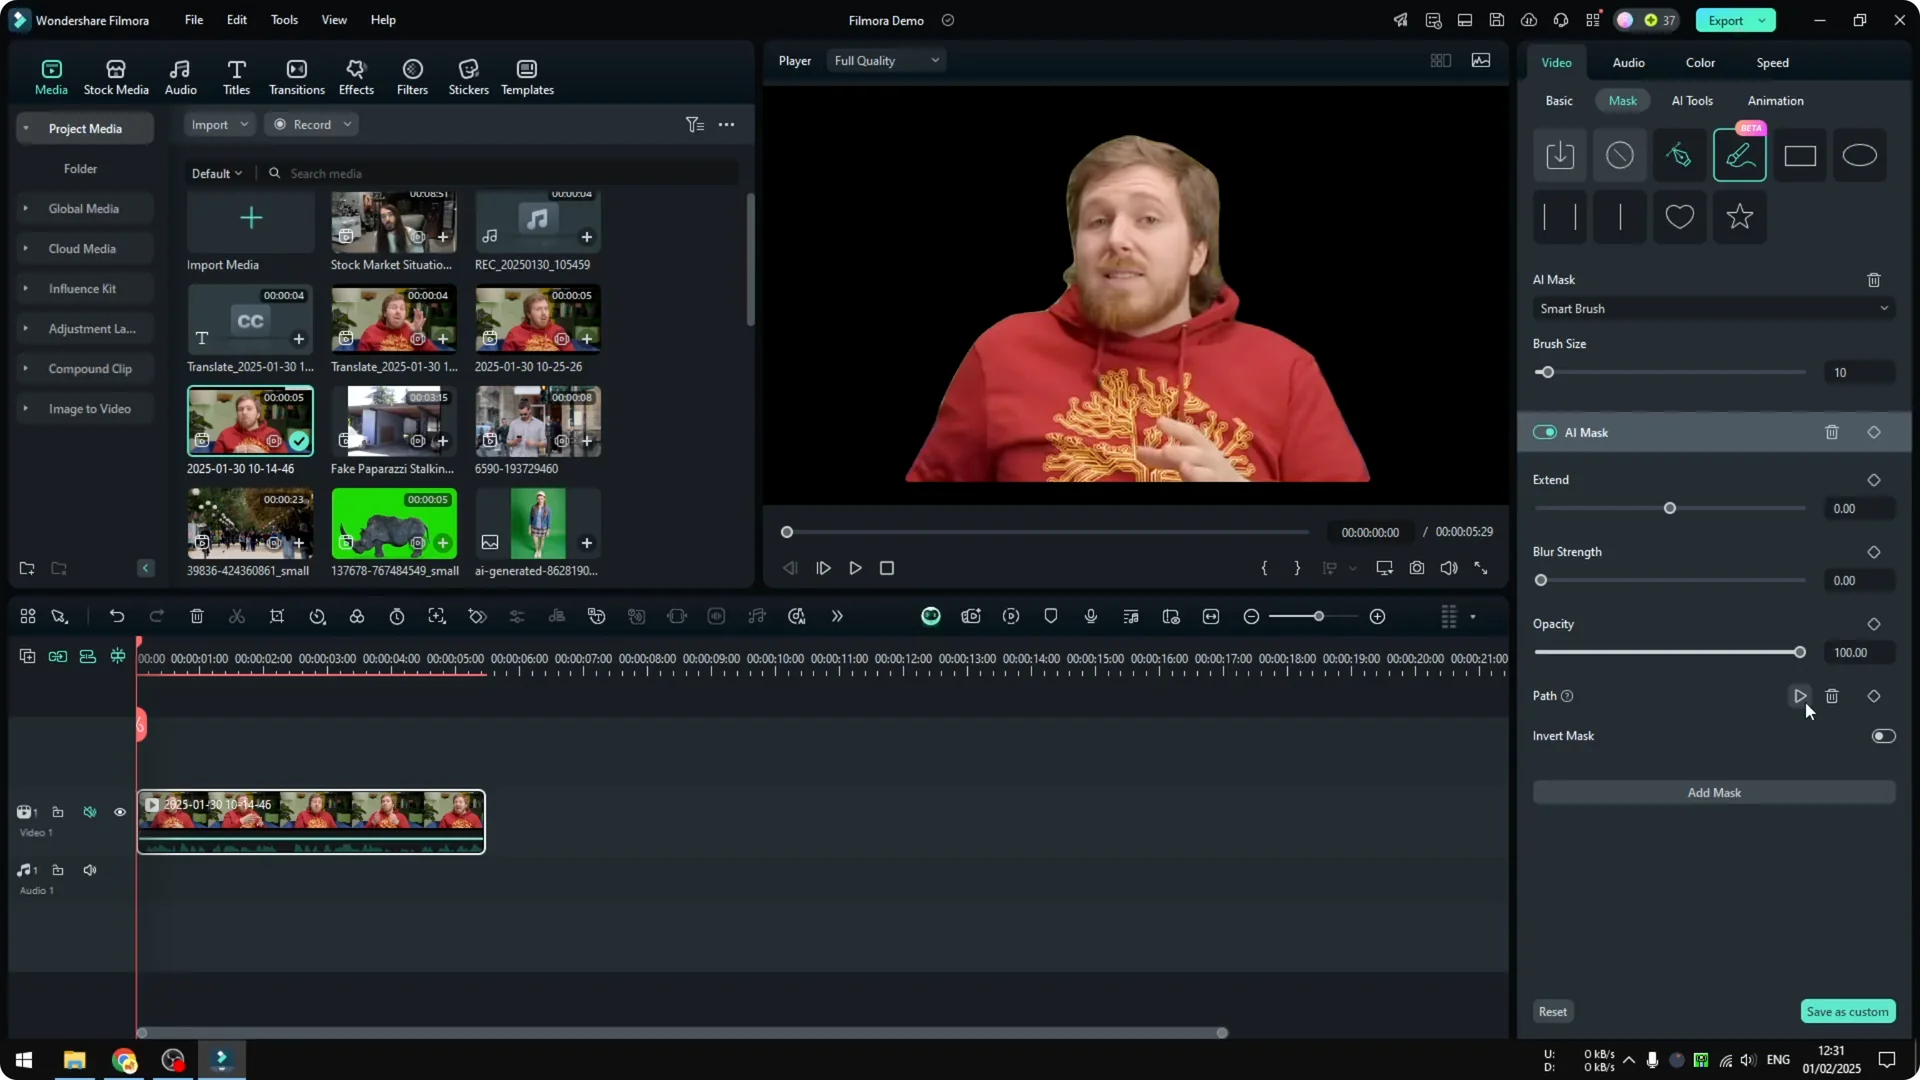Open the Tools menu

click(284, 20)
